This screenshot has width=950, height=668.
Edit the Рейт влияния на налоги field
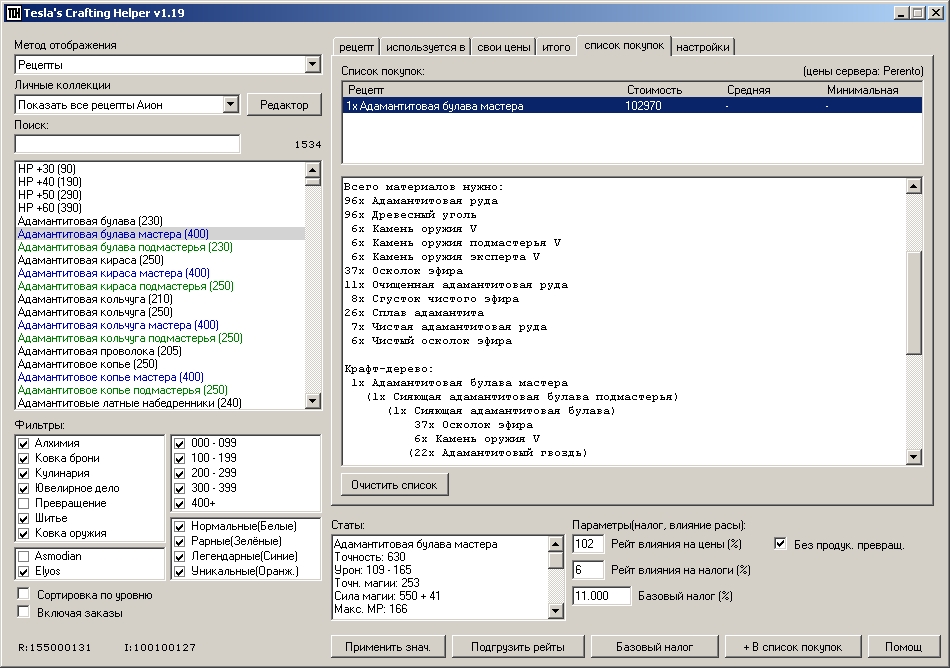point(588,570)
